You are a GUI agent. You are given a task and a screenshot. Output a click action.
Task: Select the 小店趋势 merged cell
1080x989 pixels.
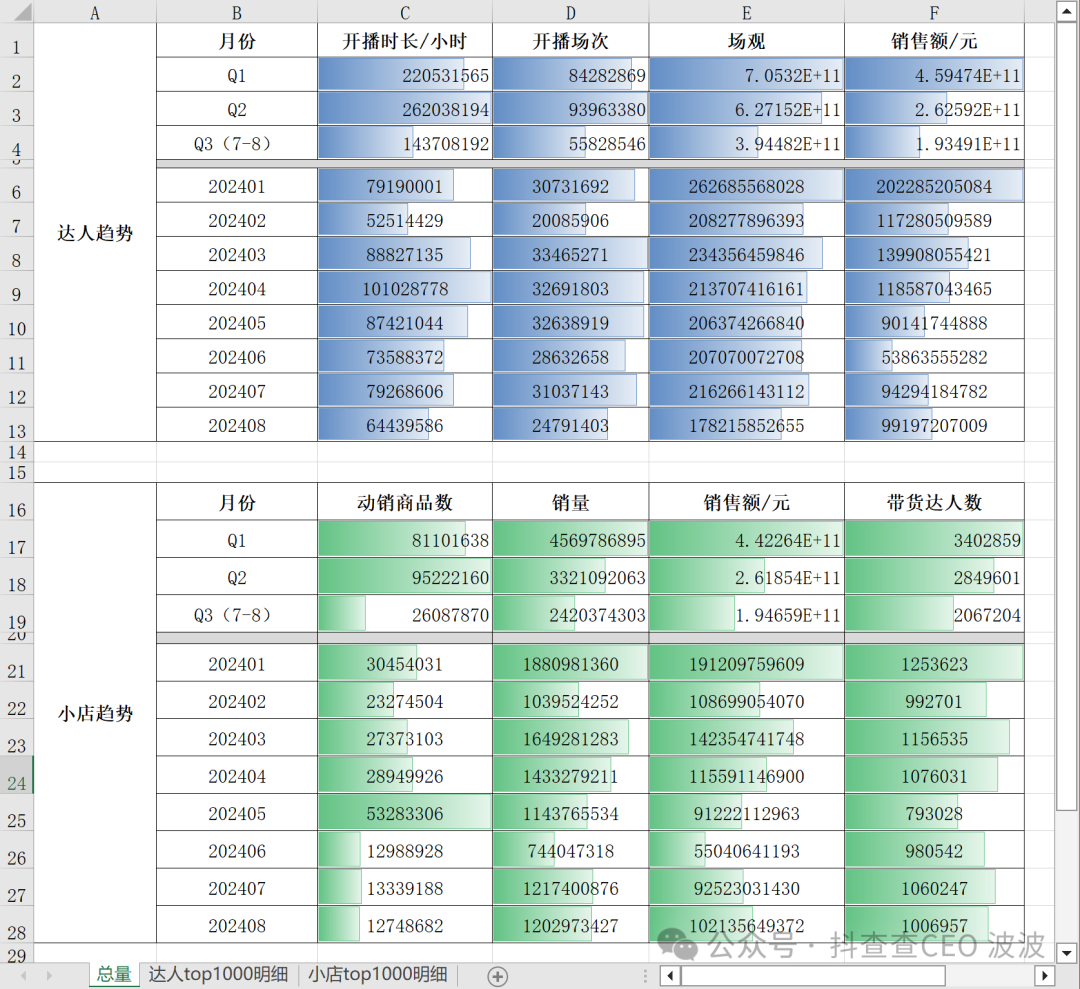[95, 713]
